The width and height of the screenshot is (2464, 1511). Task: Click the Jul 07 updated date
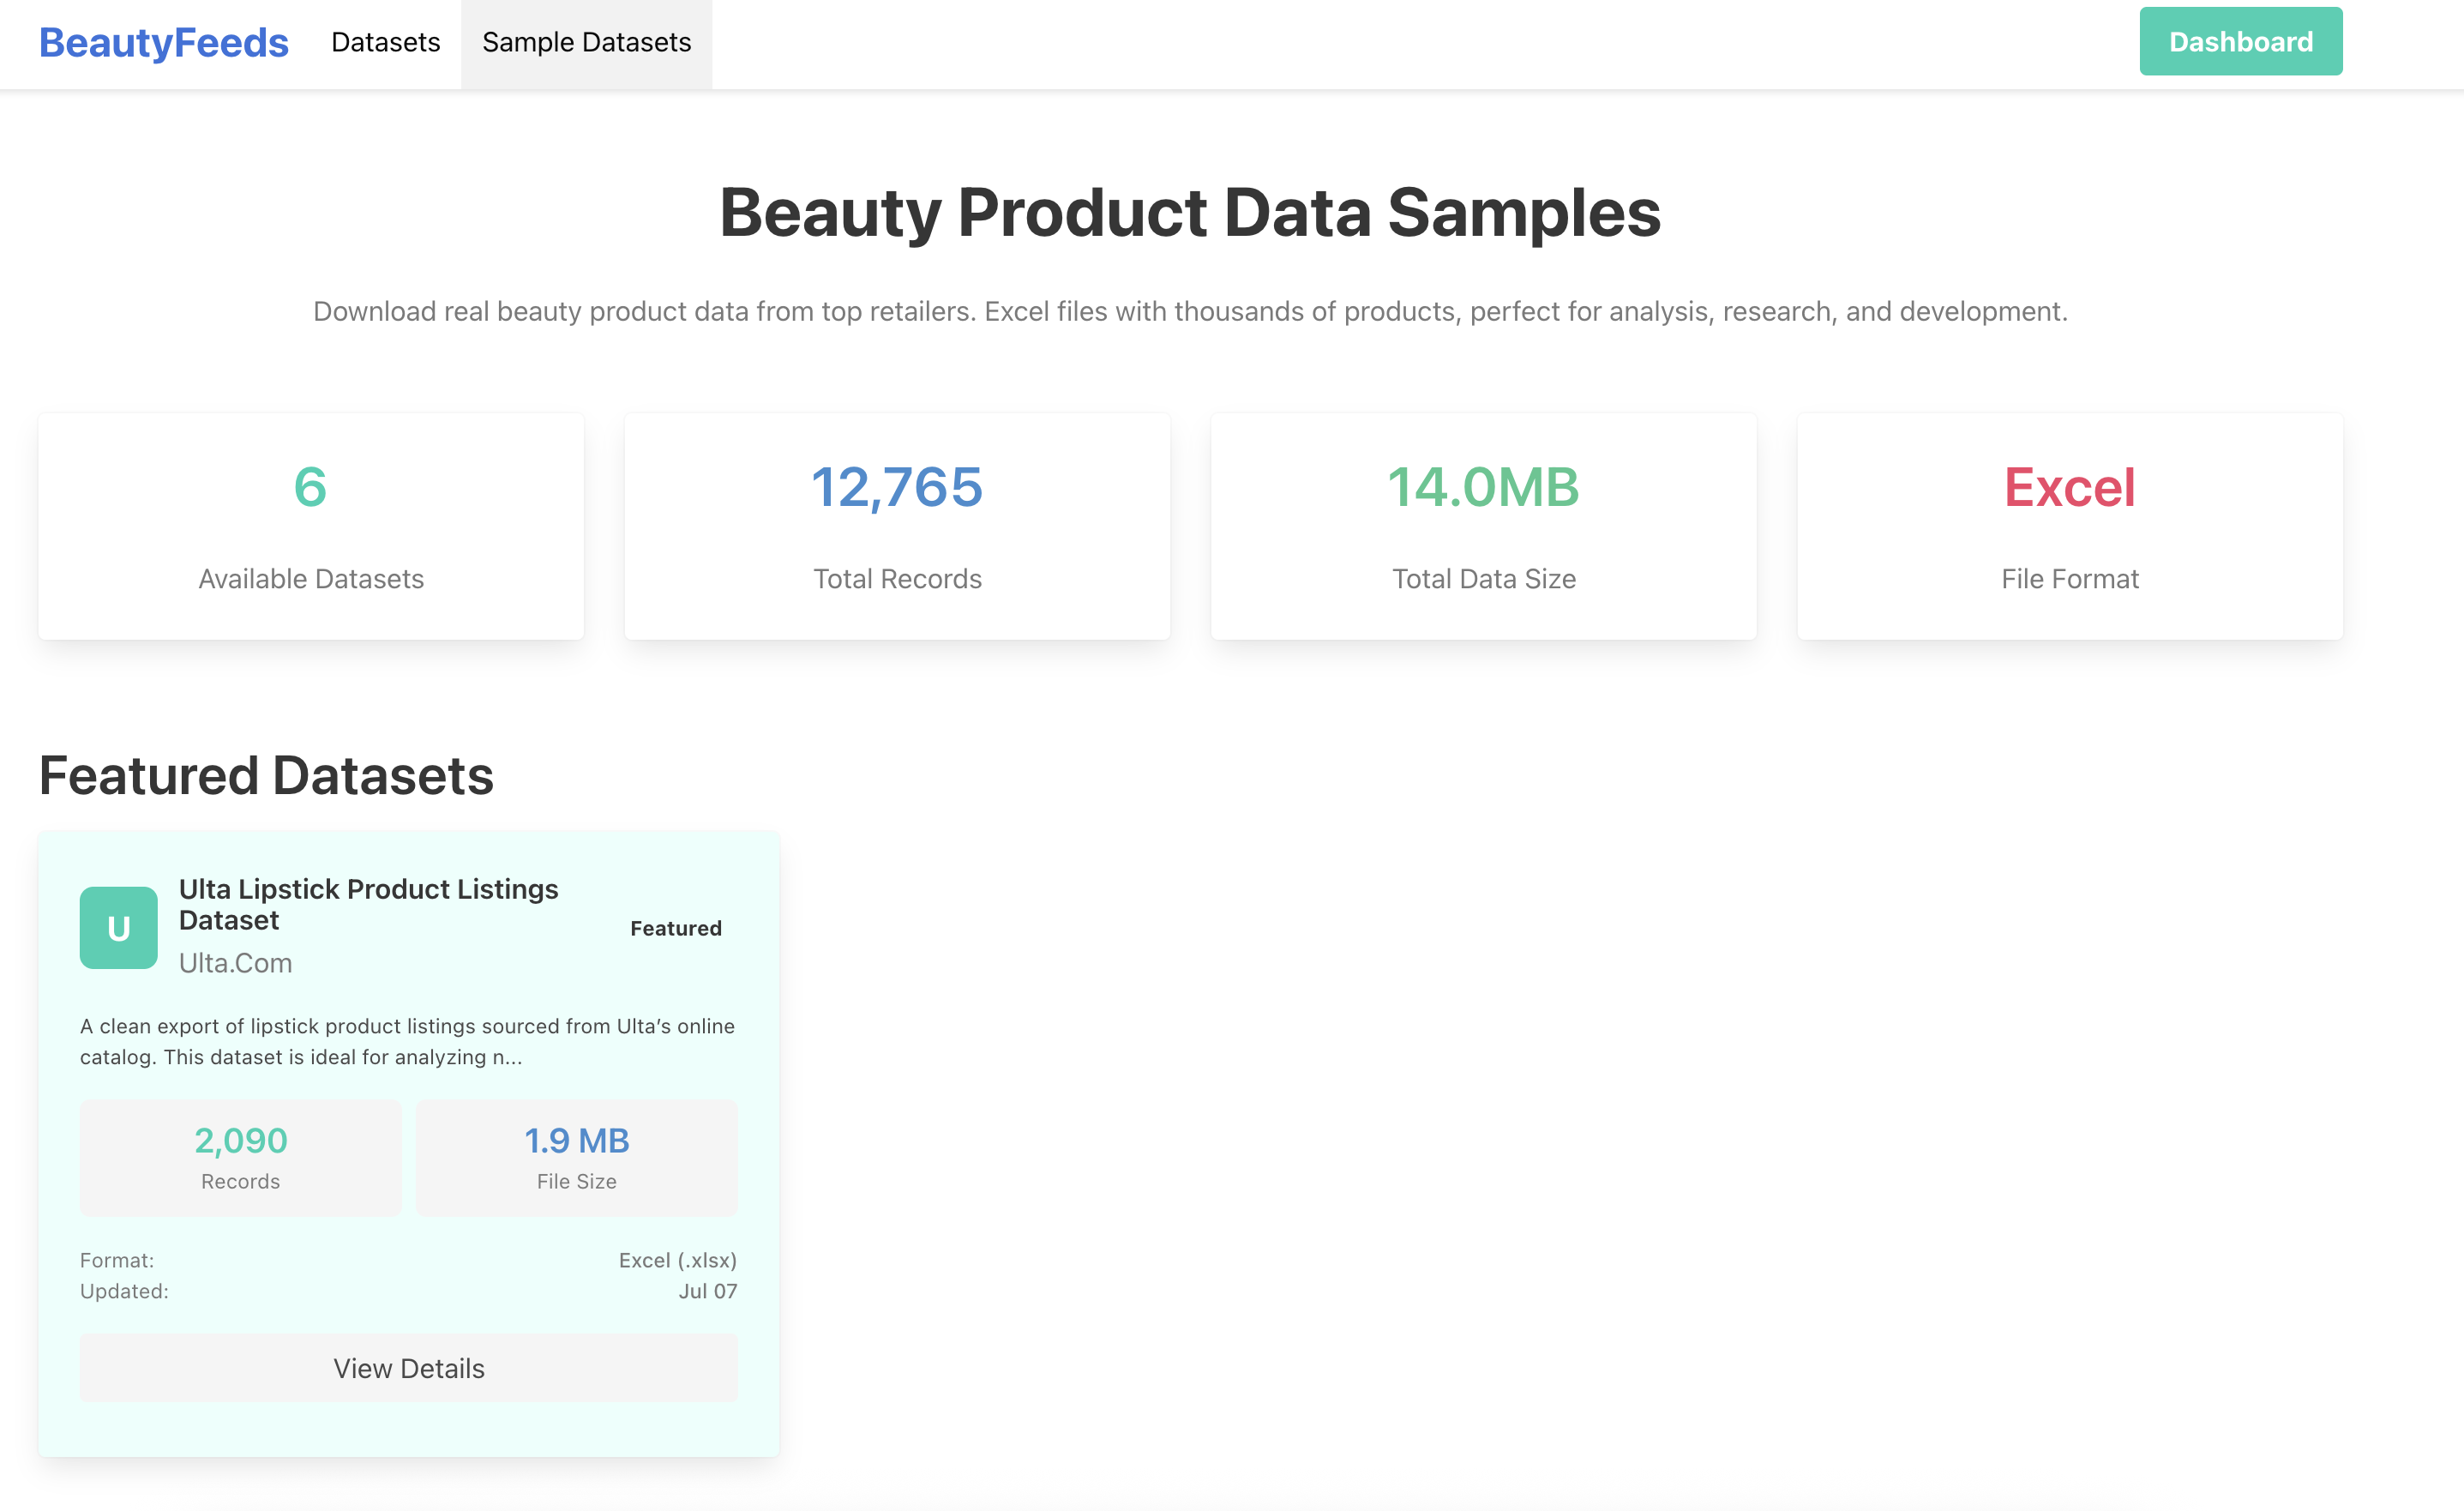tap(708, 1291)
